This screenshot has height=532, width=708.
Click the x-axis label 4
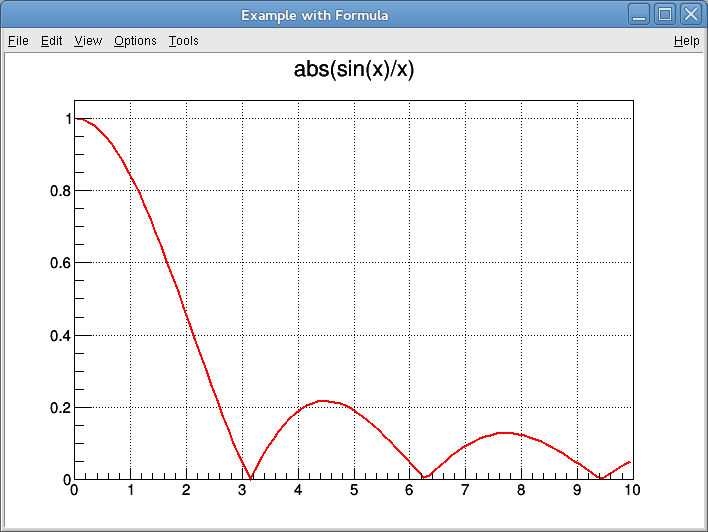coord(298,490)
